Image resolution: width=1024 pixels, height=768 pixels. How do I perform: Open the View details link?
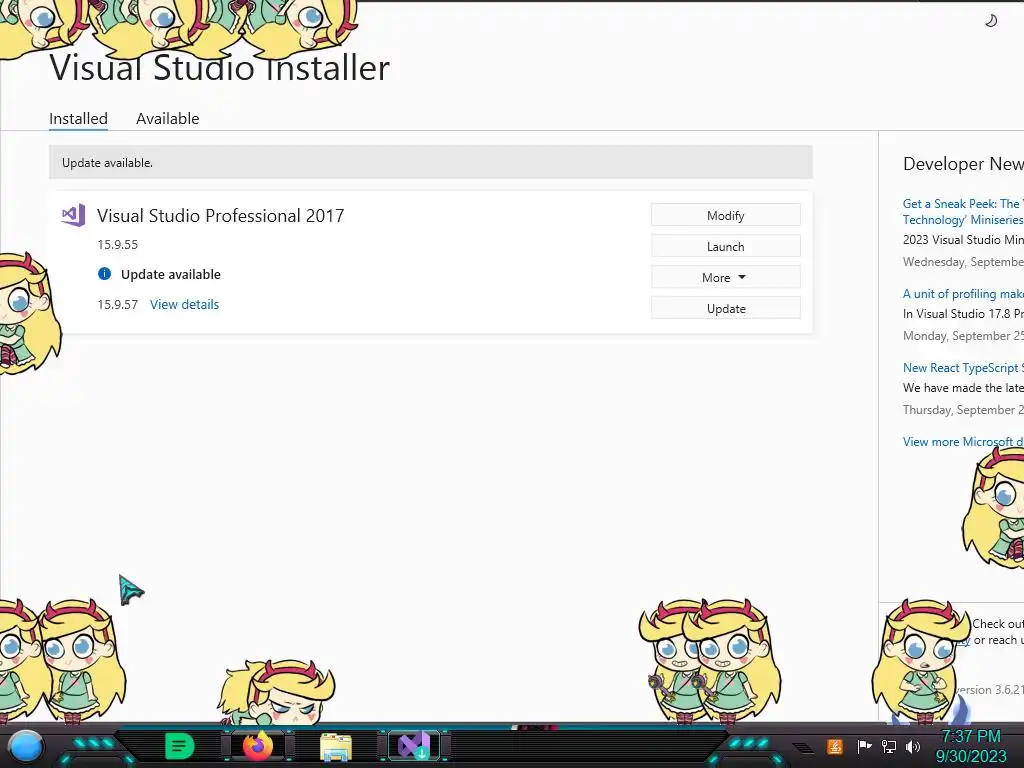184,304
